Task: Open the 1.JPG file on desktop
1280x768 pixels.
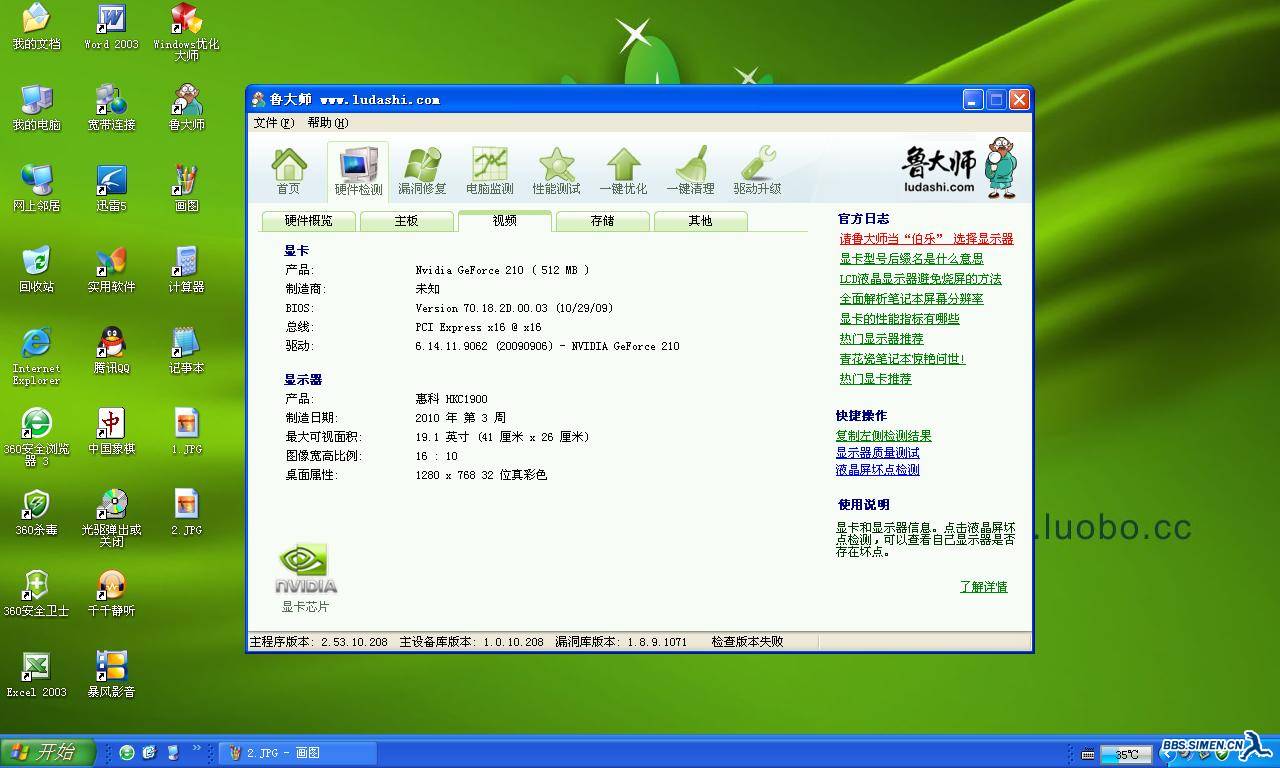Action: [x=186, y=432]
